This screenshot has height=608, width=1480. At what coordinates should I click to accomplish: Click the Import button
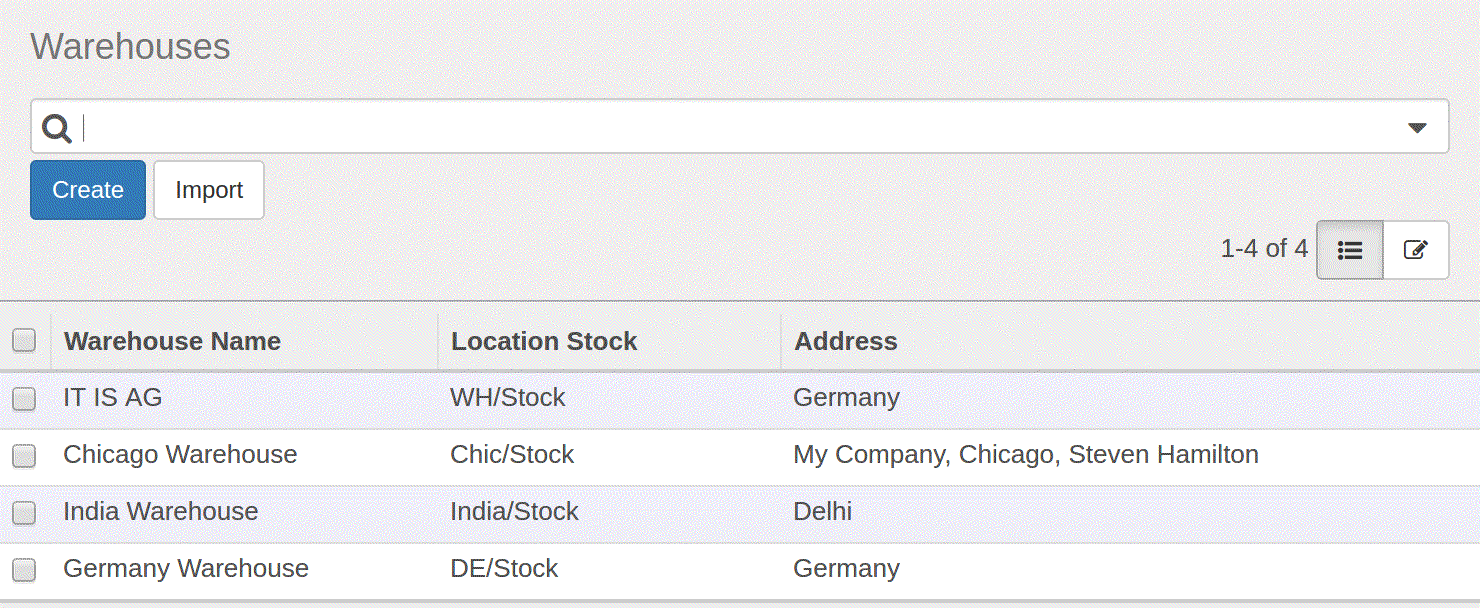[x=209, y=190]
